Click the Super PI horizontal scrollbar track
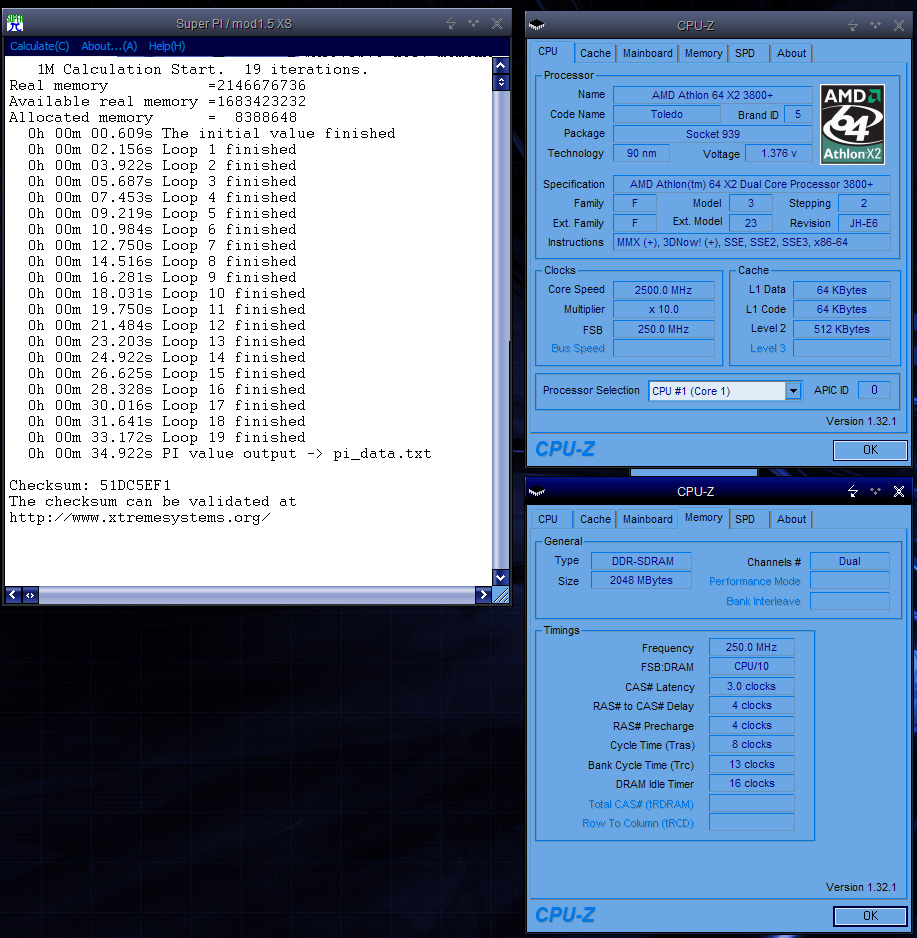 point(257,595)
